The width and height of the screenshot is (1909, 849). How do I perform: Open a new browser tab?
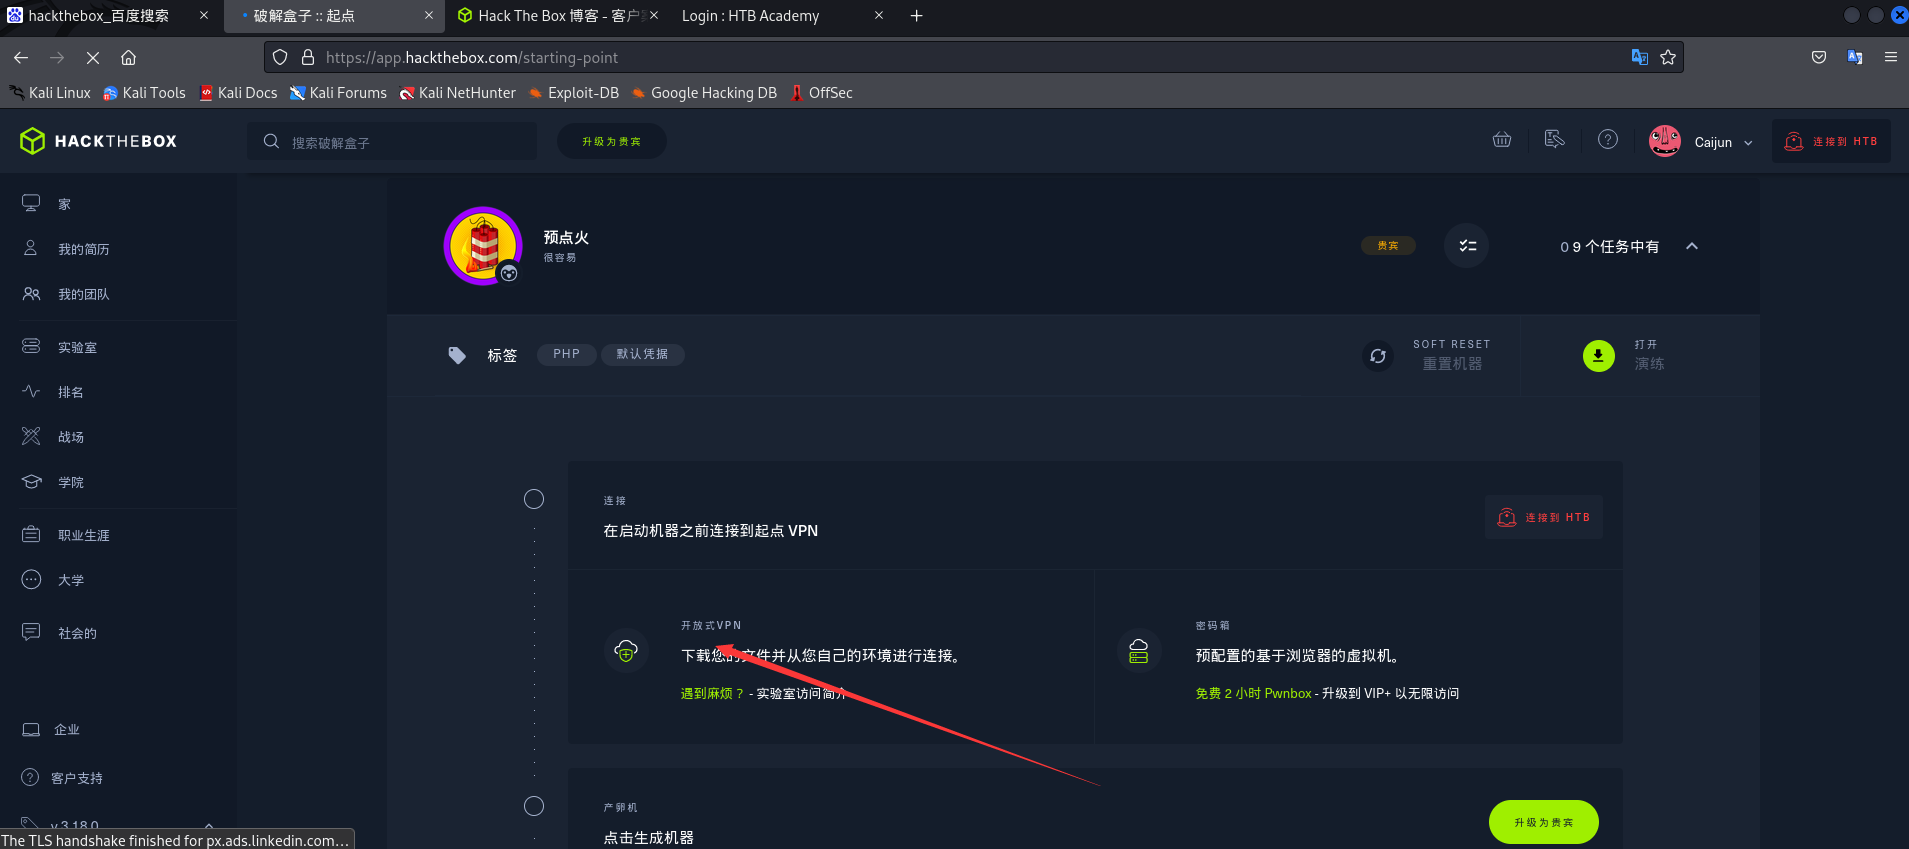coord(916,16)
